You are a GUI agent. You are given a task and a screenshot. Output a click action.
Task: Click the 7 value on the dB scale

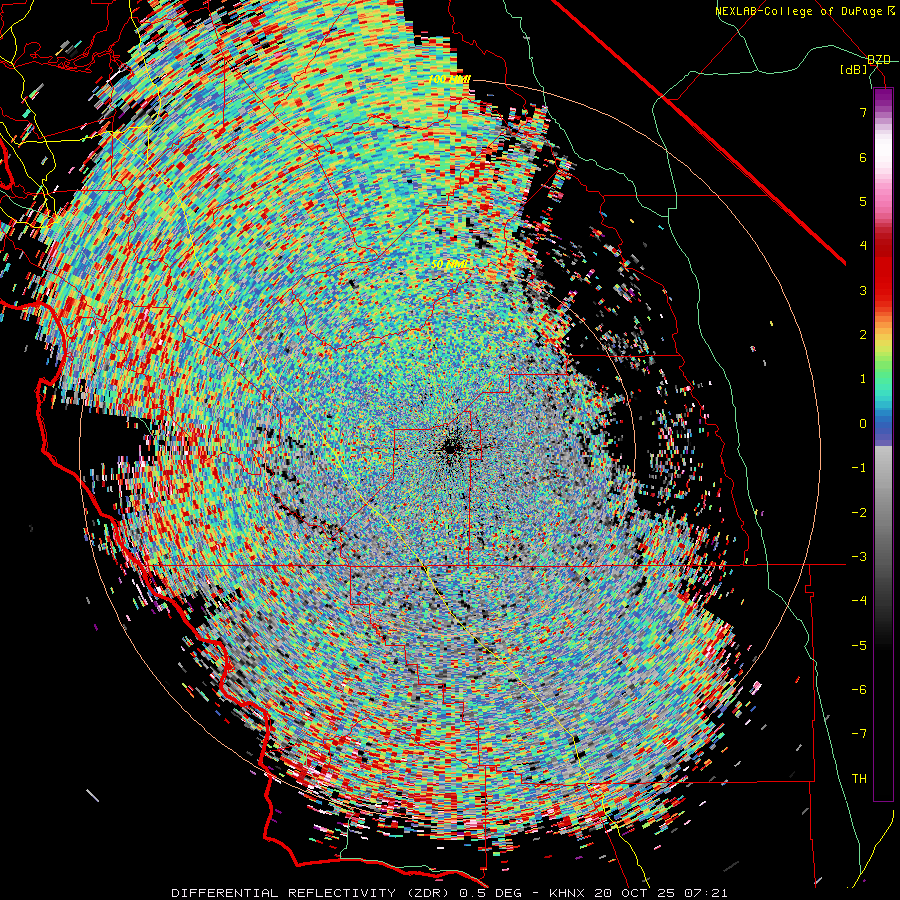863,112
